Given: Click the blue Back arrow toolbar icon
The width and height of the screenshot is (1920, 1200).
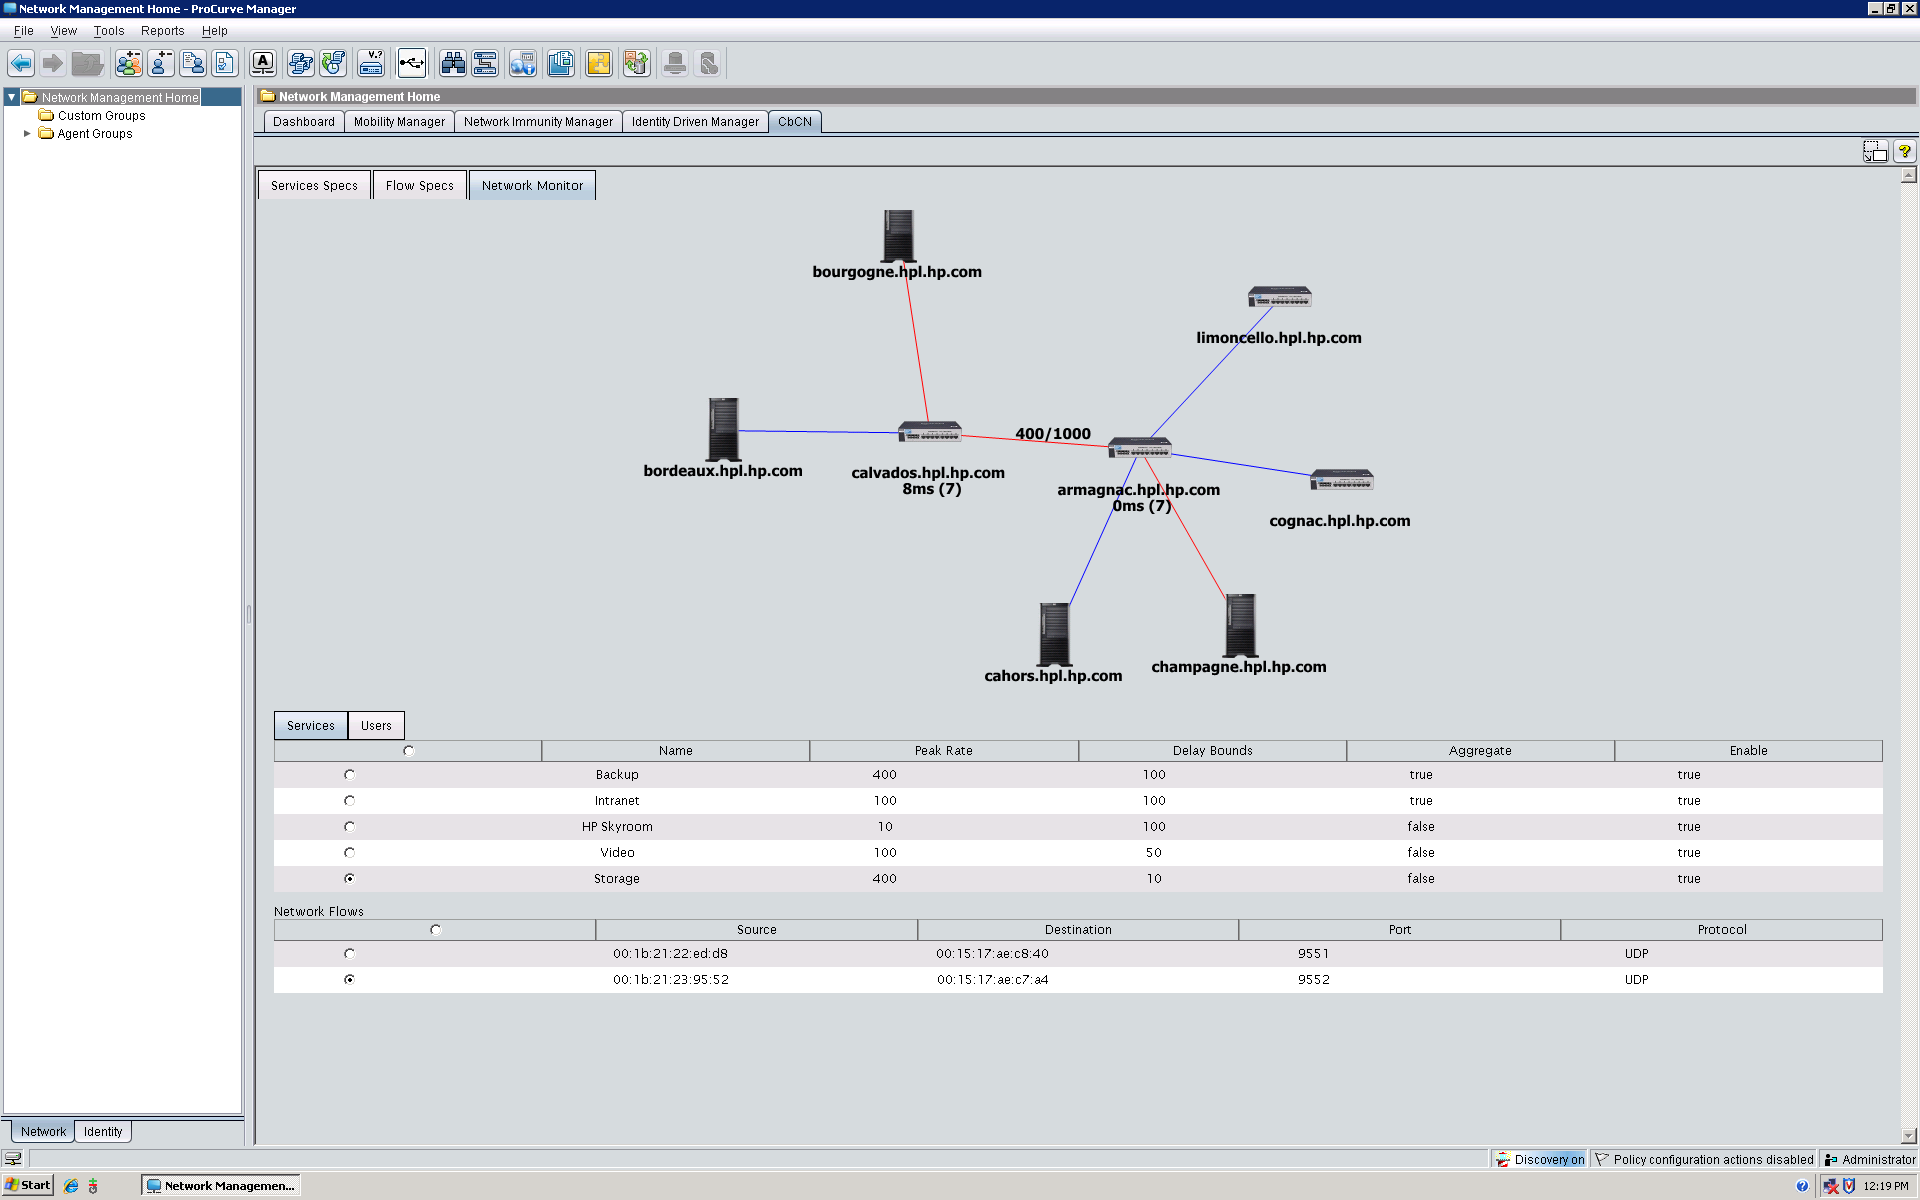Looking at the screenshot, I should tap(21, 64).
